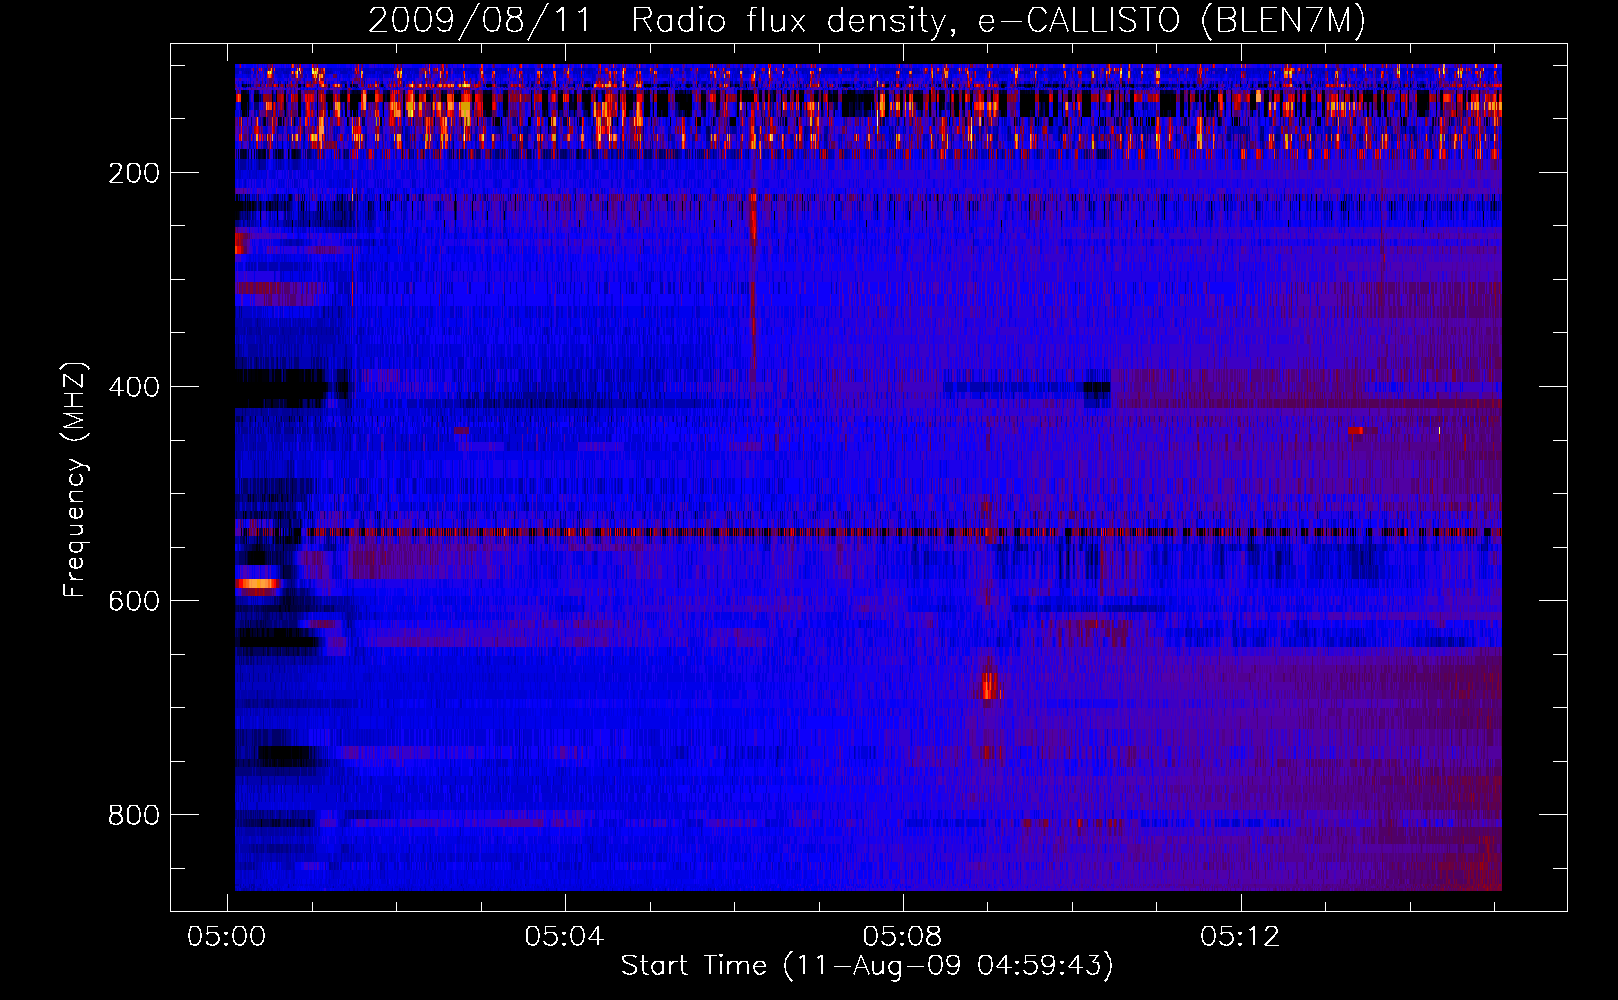Click the 05:04 time axis label
This screenshot has height=1000, width=1618.
(565, 936)
